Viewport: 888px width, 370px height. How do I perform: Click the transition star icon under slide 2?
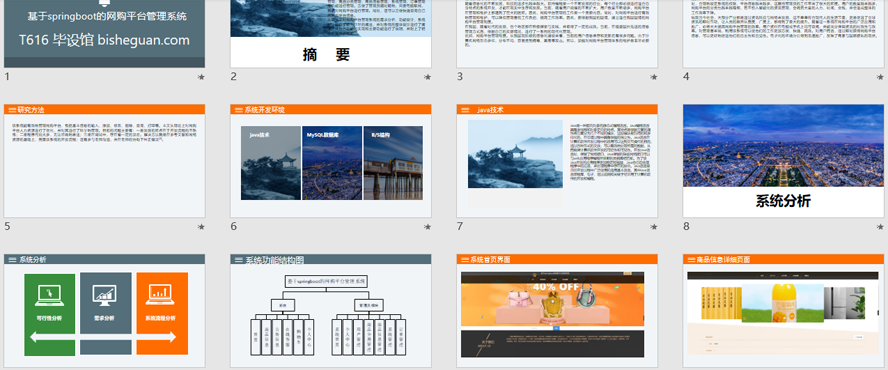coord(428,77)
